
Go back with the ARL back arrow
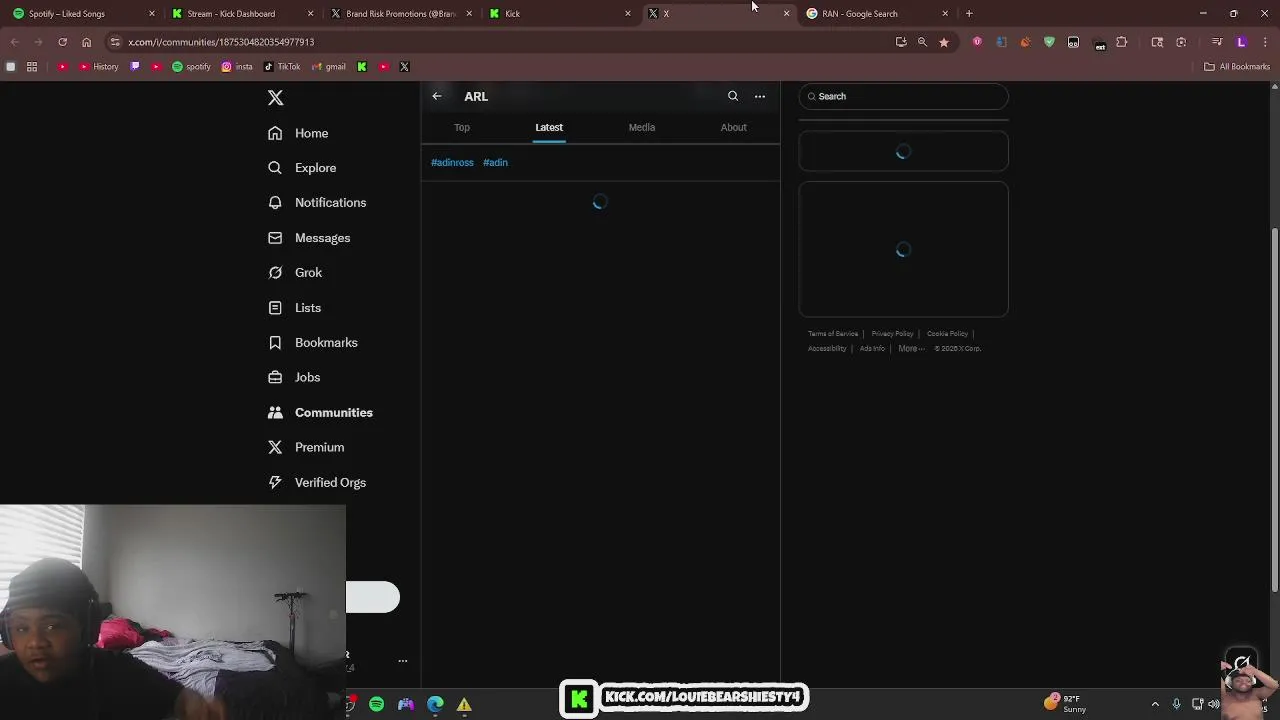[x=437, y=96]
